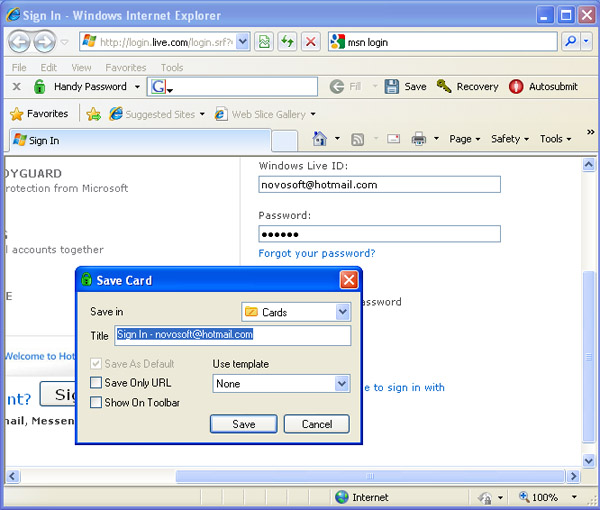Click the Internet zone globe icon
600x510 pixels.
click(x=341, y=497)
